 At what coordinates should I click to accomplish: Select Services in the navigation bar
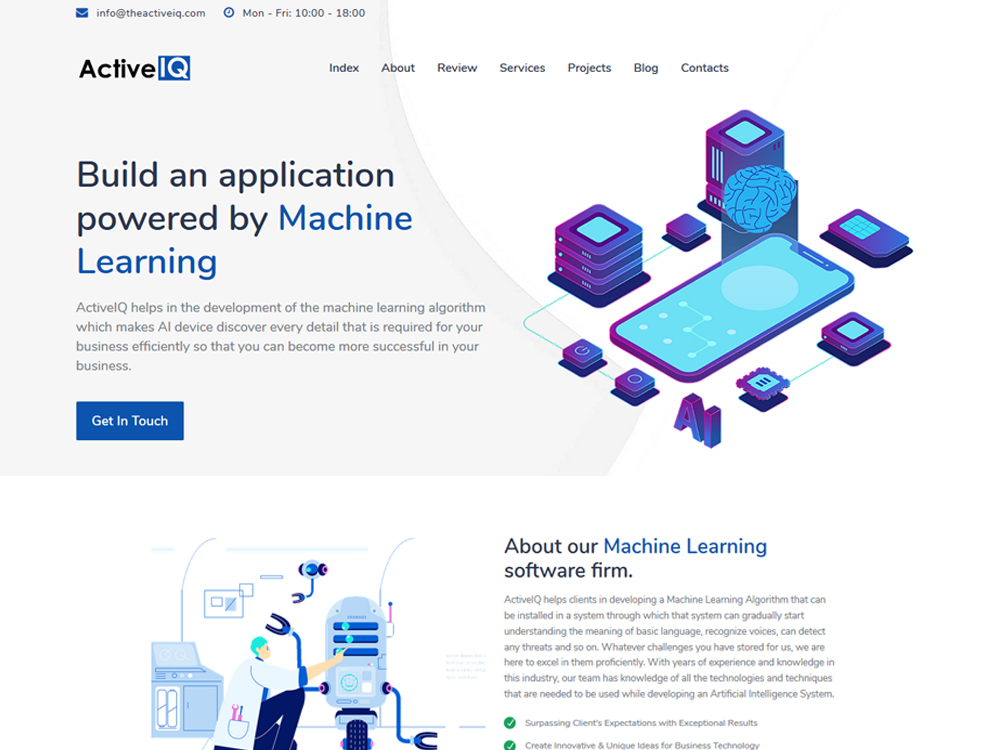coord(522,68)
